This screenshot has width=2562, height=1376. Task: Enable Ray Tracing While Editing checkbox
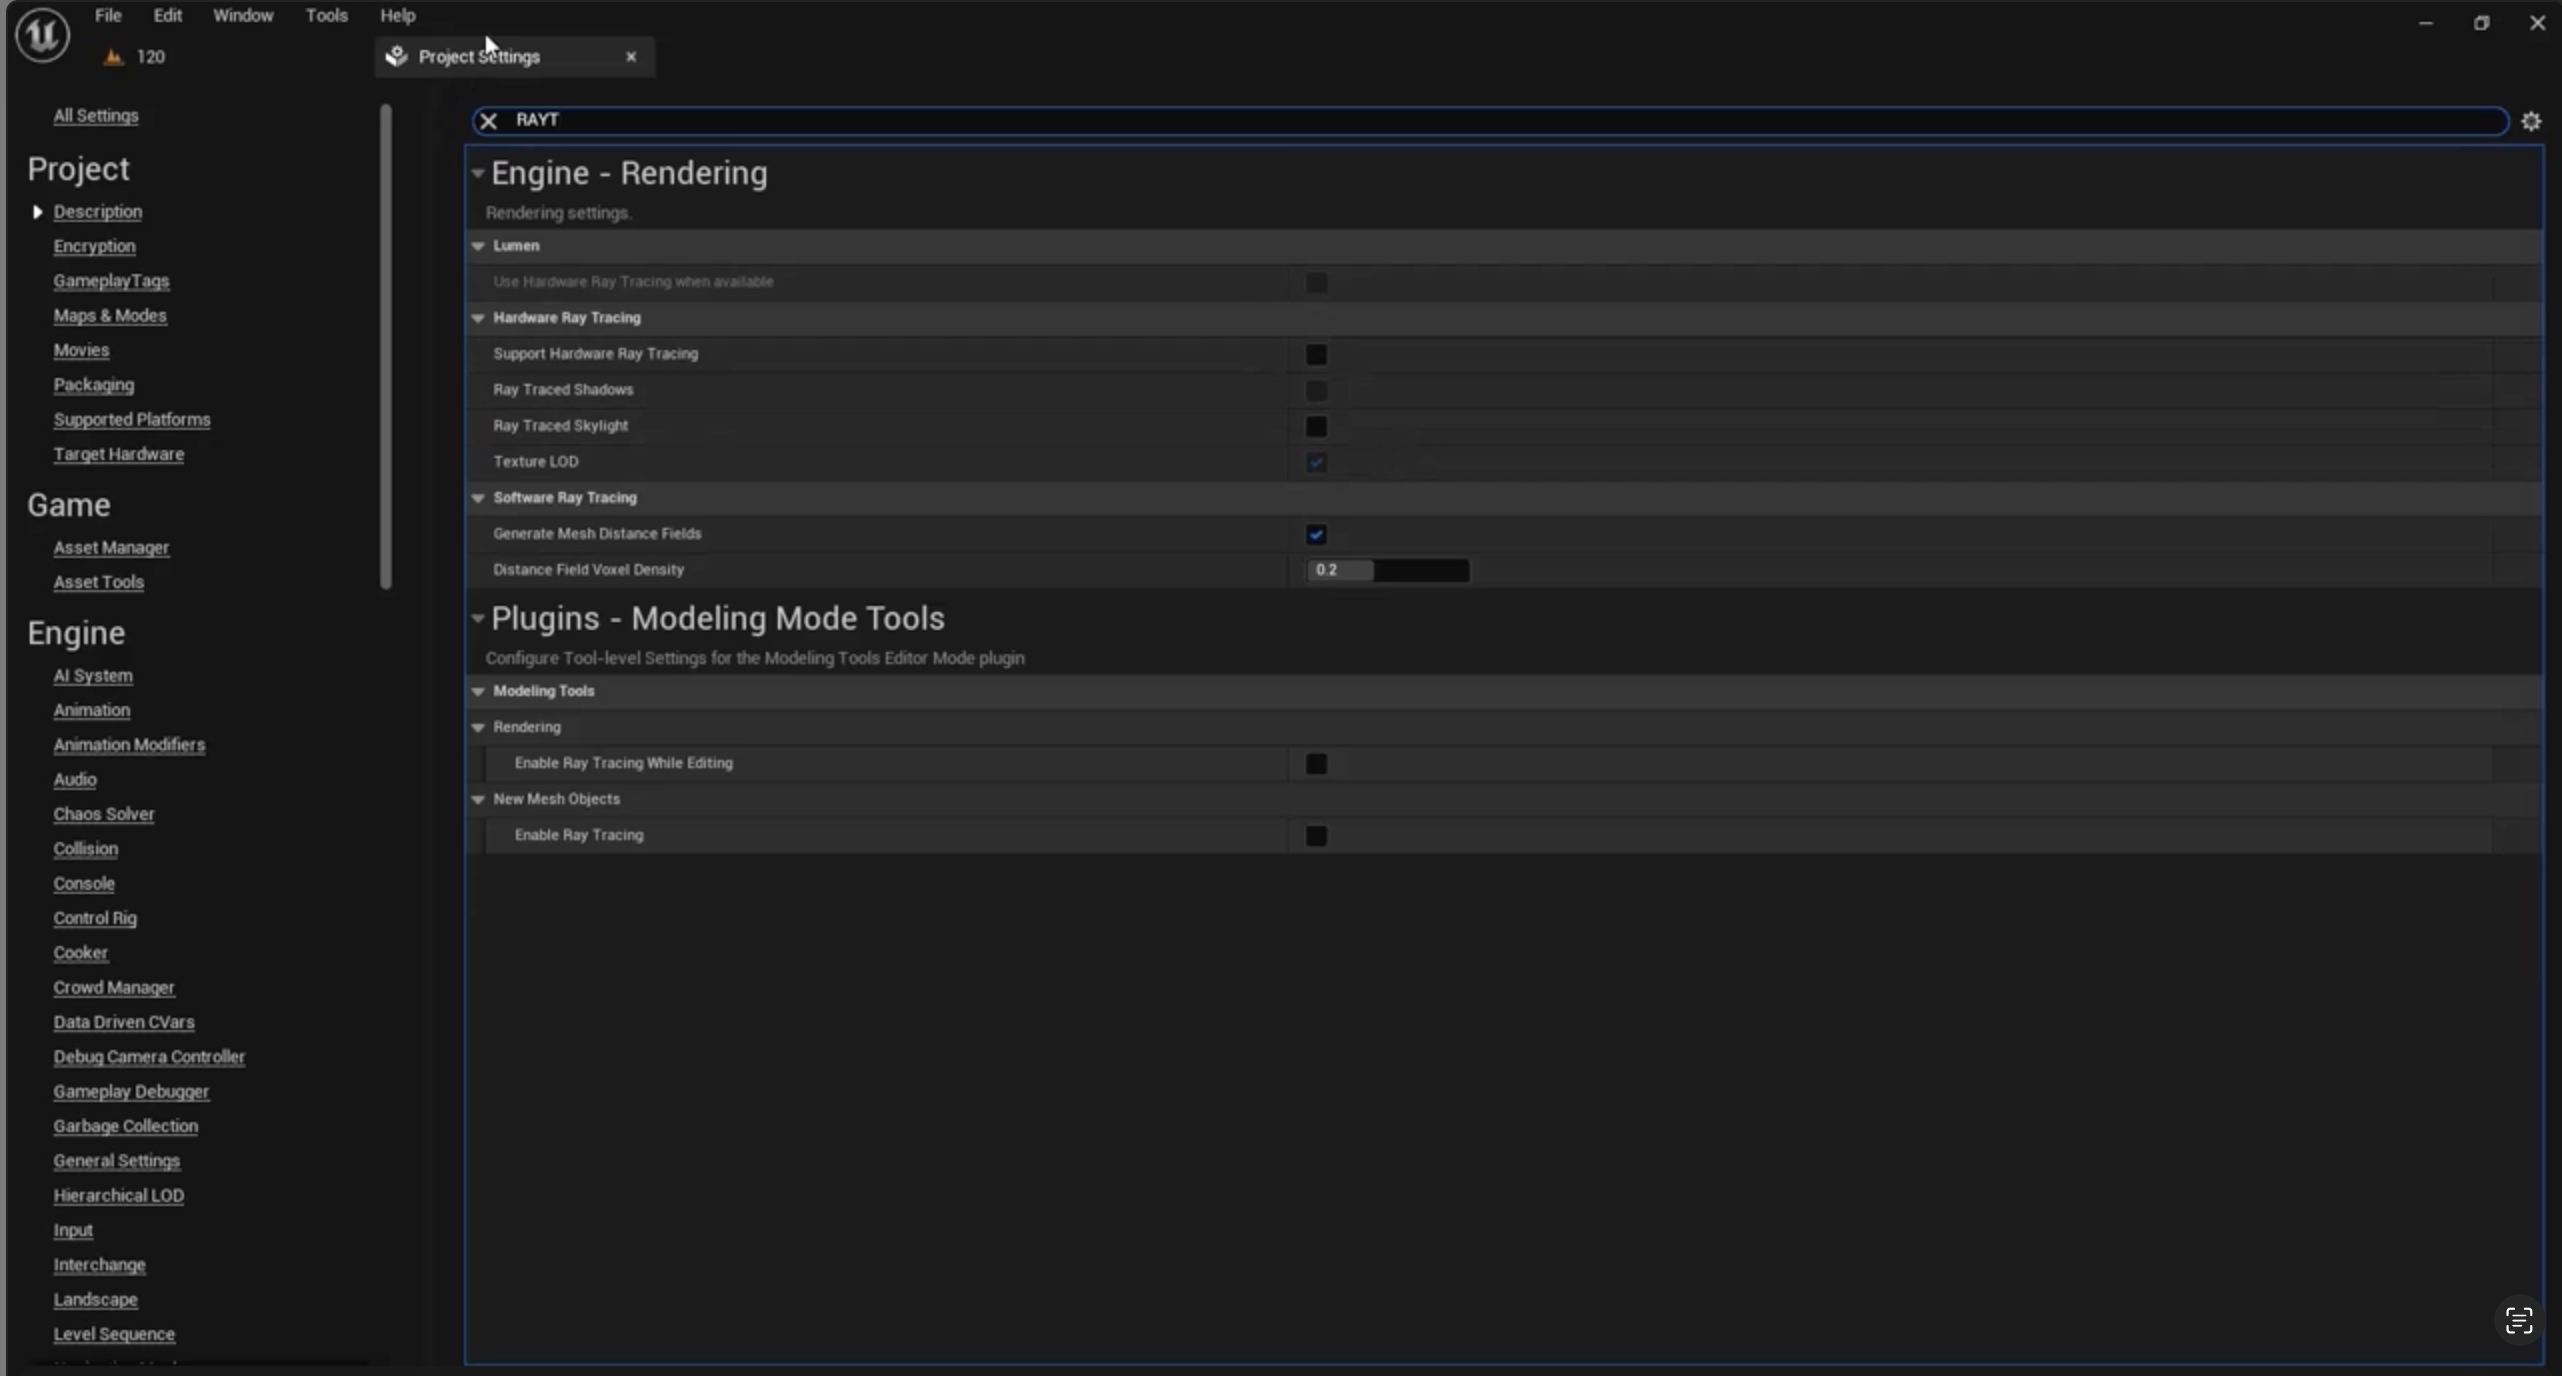[x=1316, y=764]
